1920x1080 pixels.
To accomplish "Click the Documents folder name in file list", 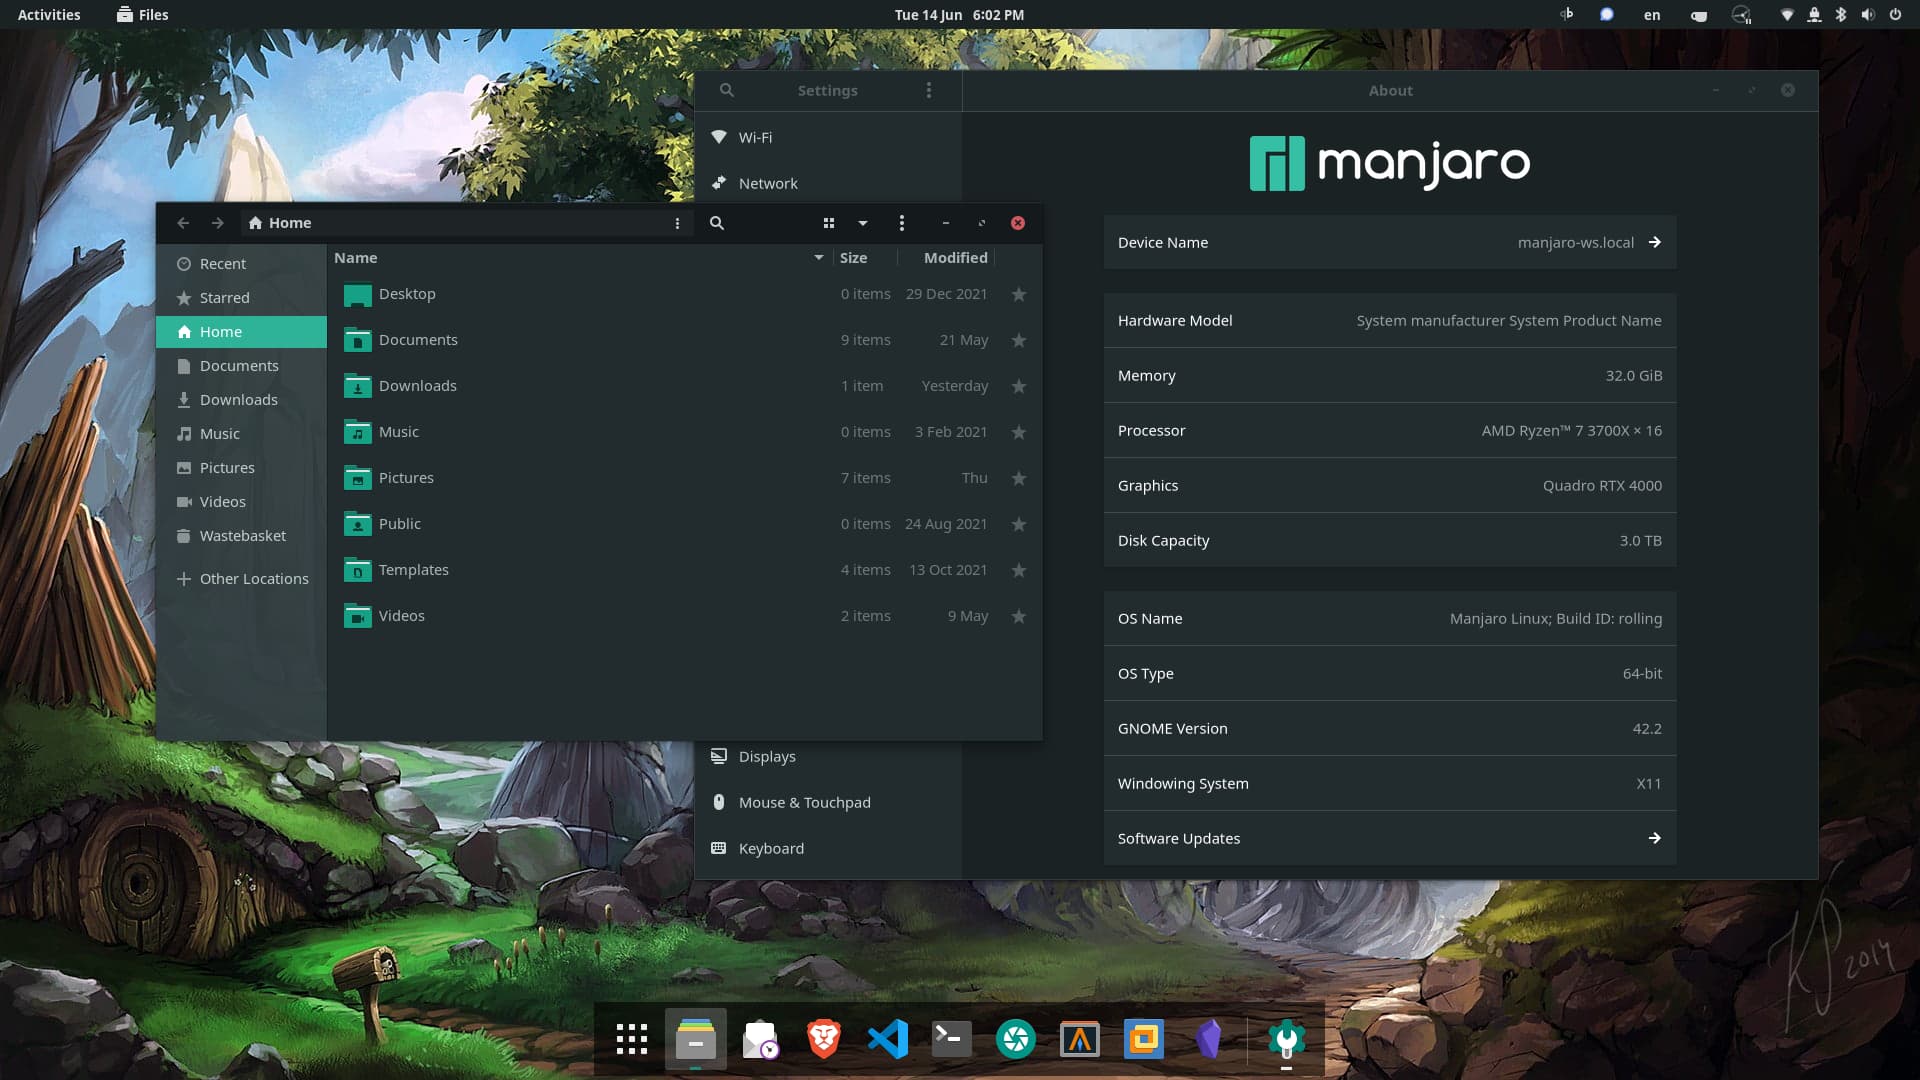I will [x=418, y=340].
